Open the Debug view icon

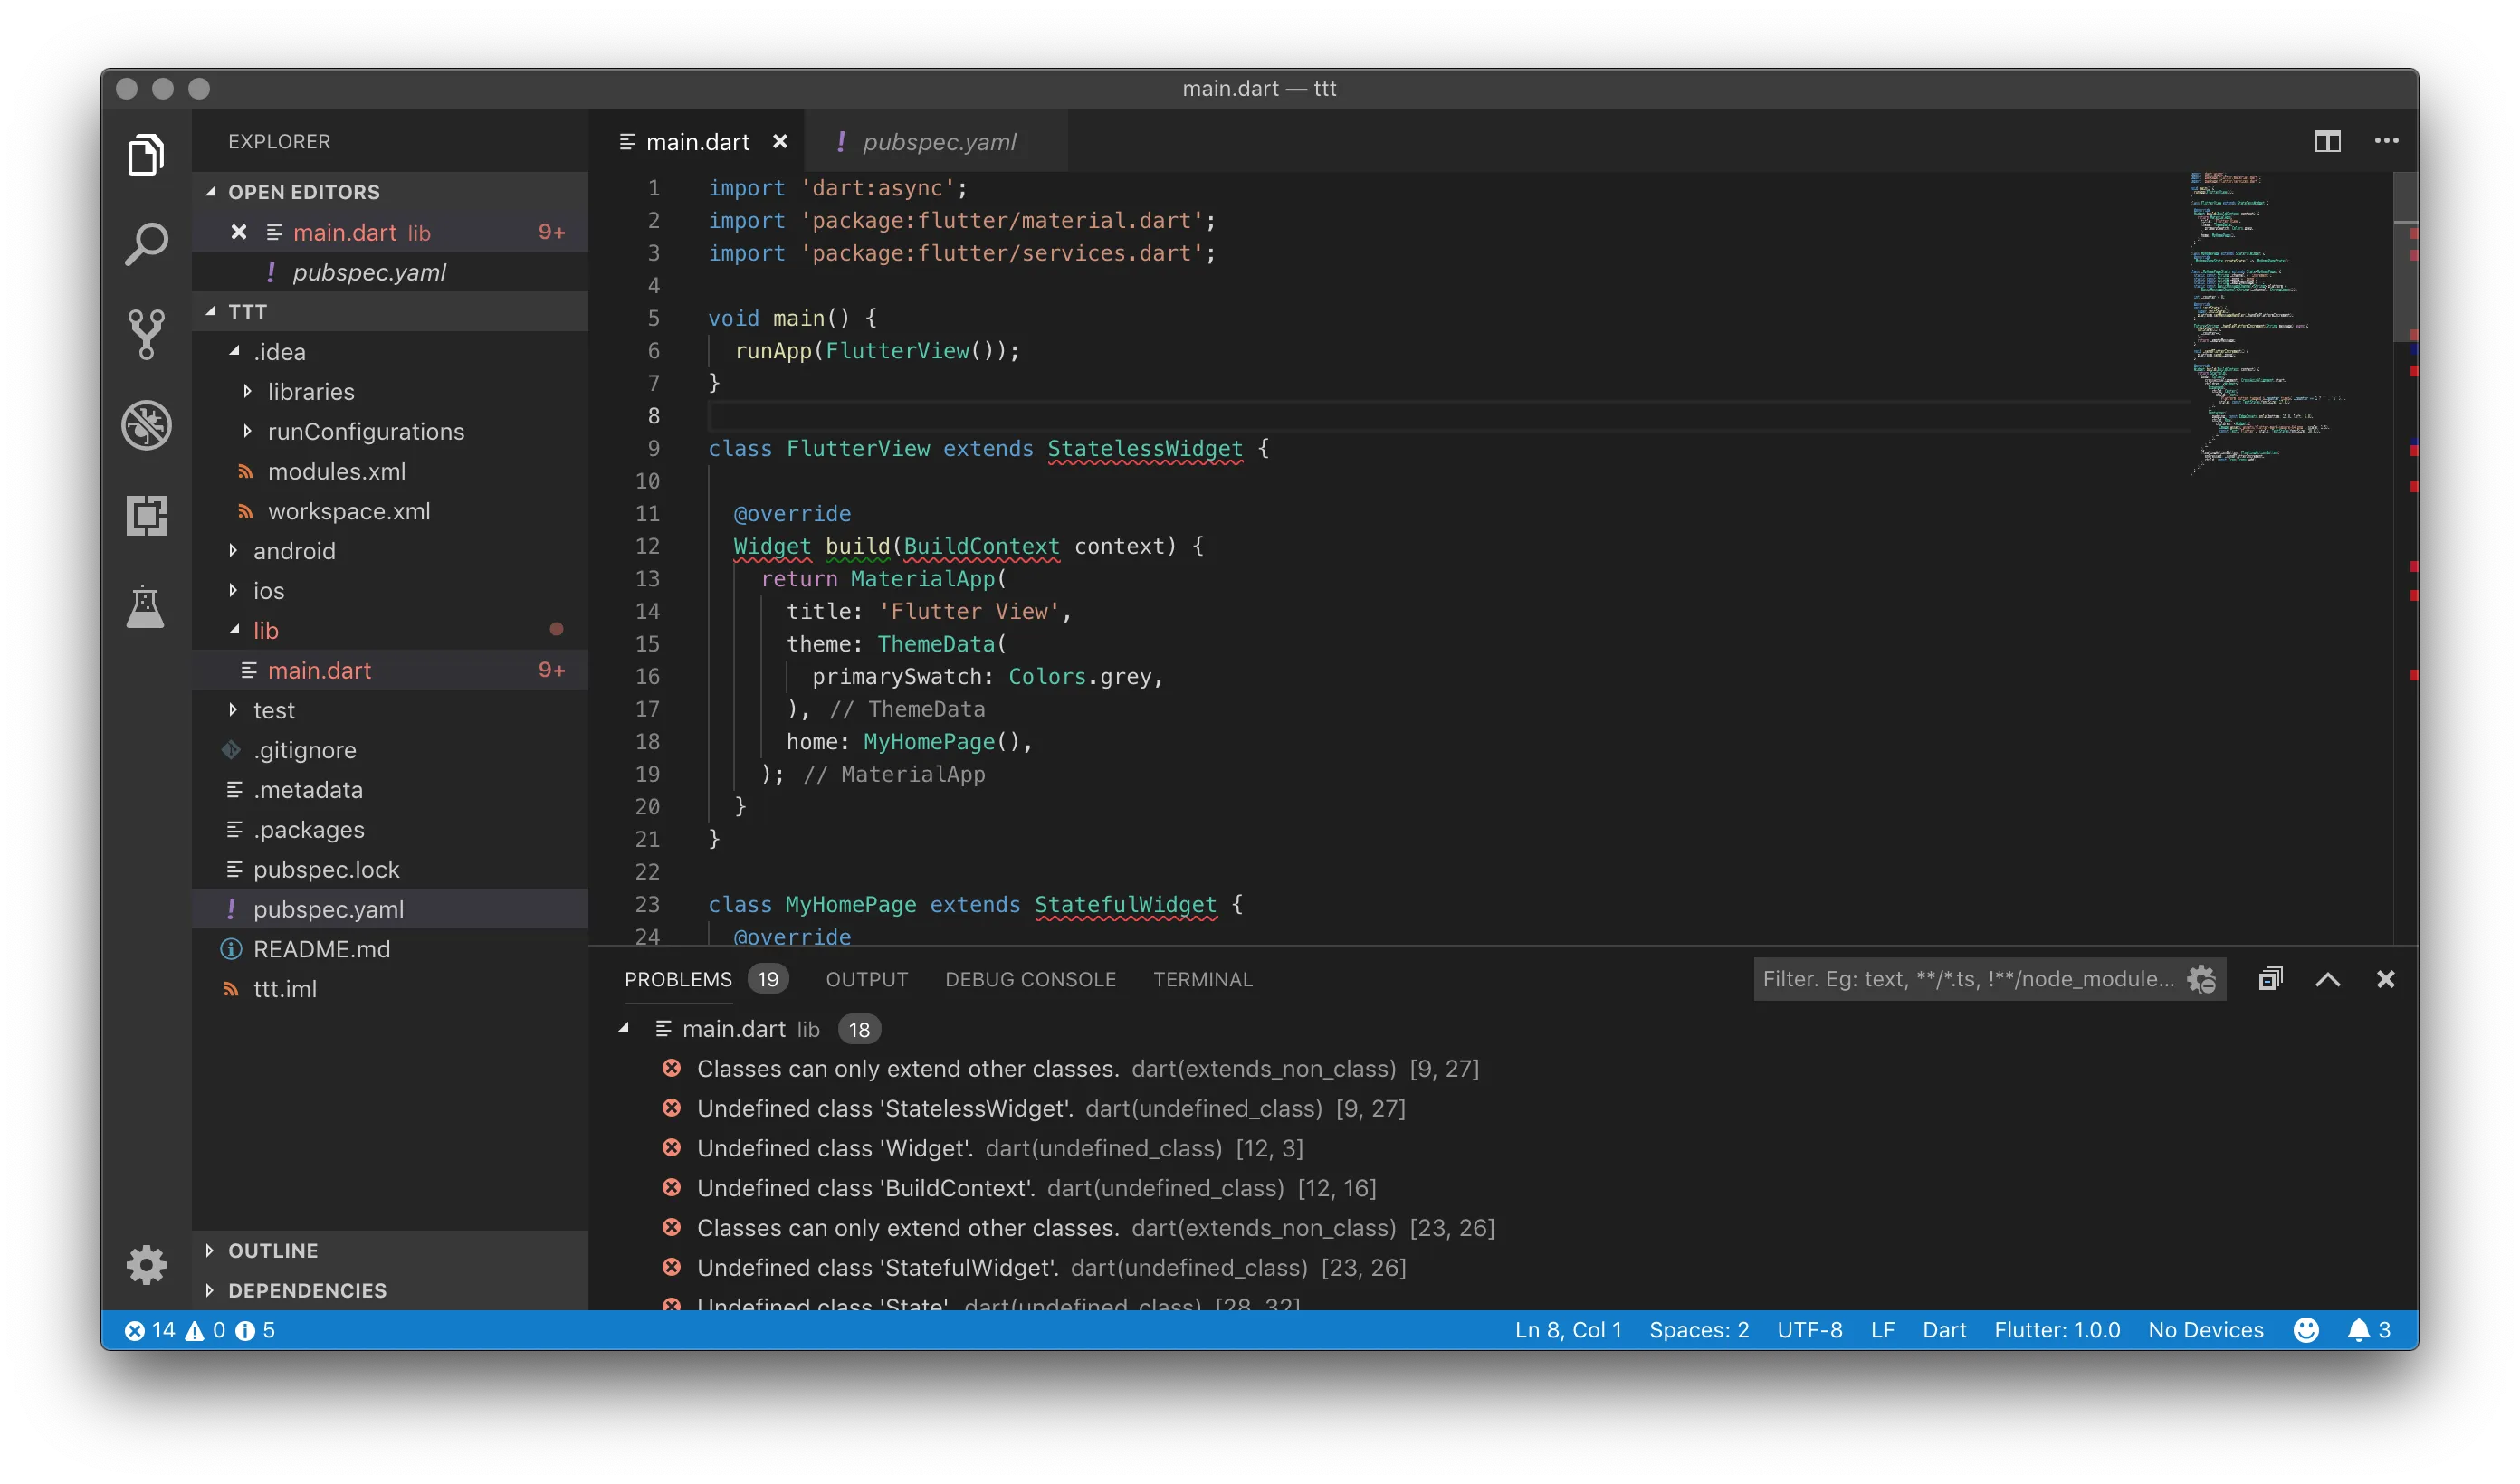146,425
